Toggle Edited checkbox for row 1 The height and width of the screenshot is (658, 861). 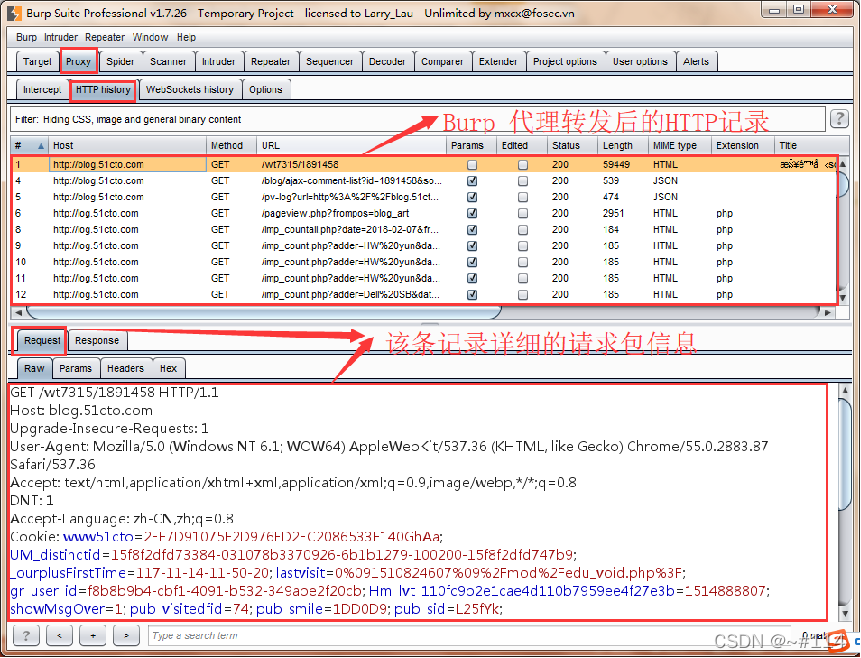coord(523,164)
